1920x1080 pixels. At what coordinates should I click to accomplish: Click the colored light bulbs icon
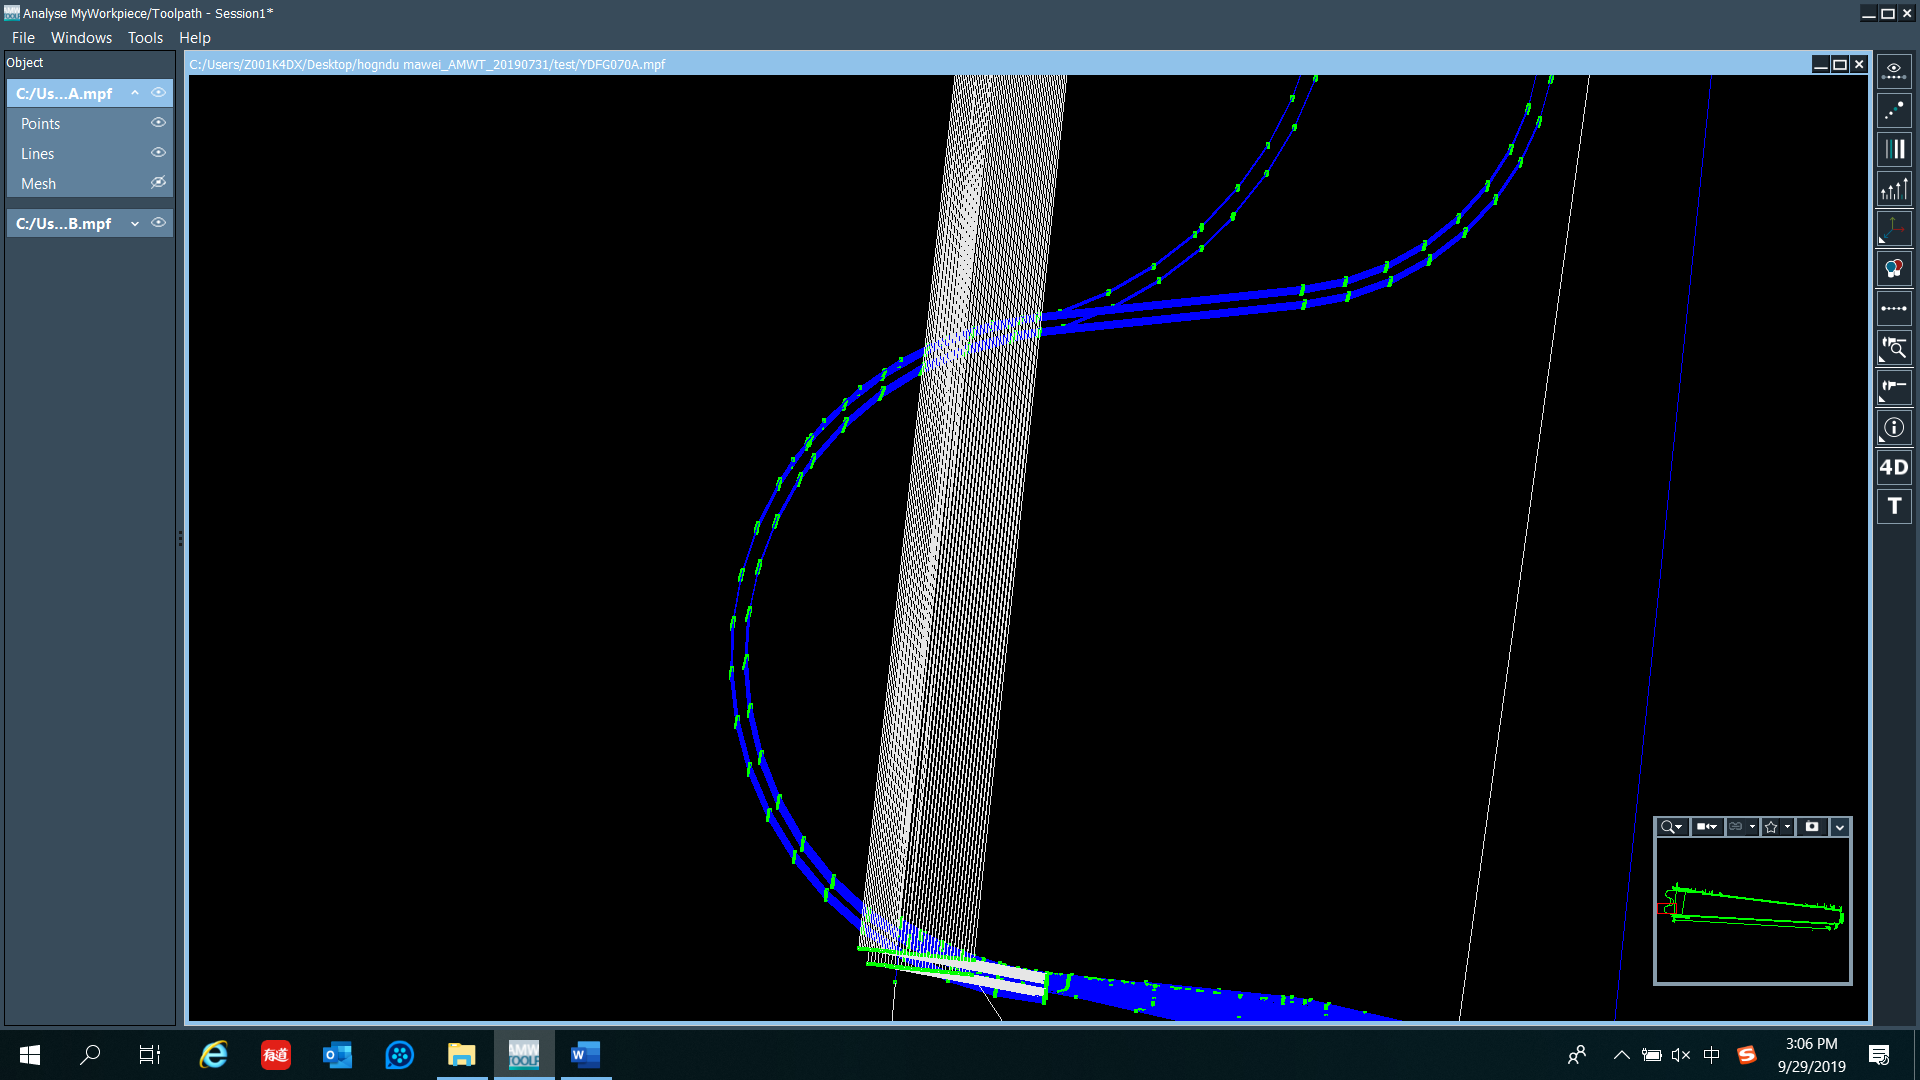tap(1894, 268)
